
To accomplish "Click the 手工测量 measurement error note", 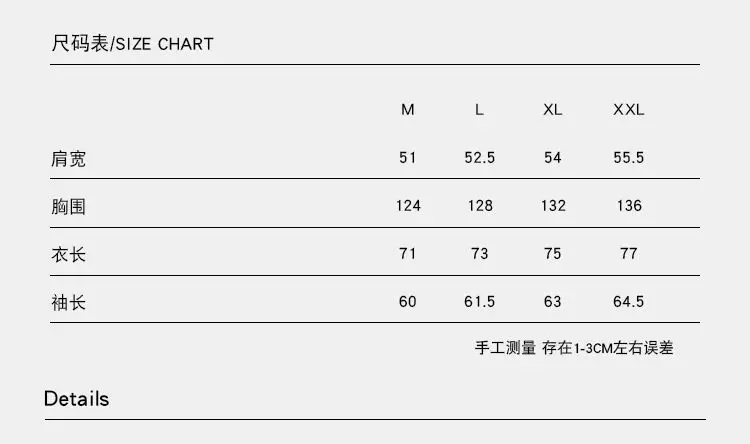I will click(x=574, y=348).
